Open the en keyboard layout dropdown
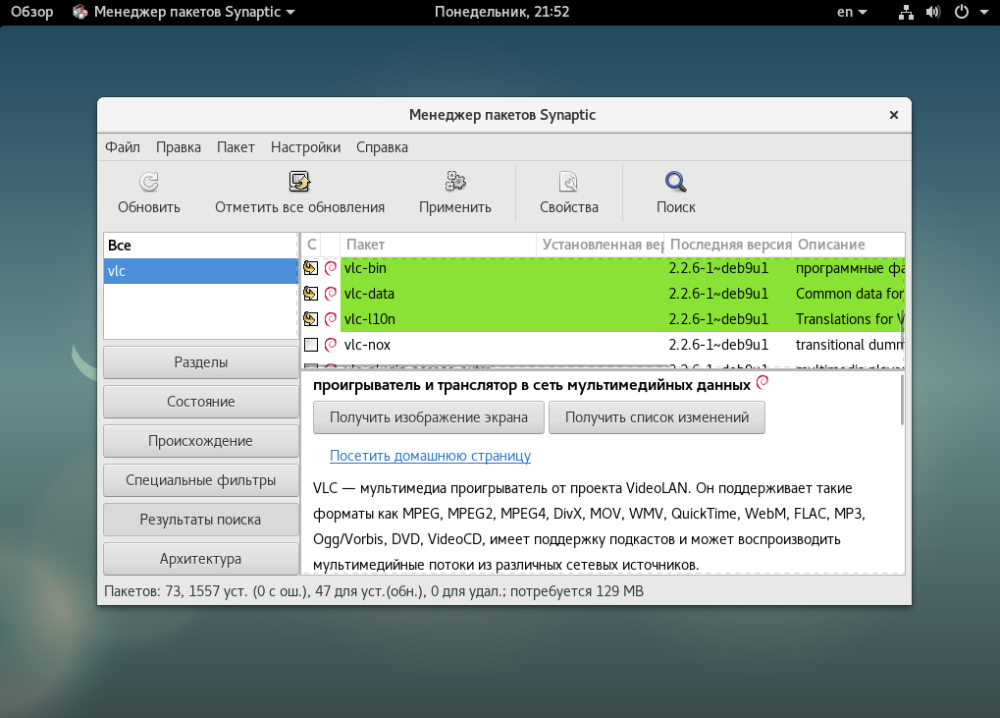Screen dimensions: 1000x718 click(x=851, y=12)
